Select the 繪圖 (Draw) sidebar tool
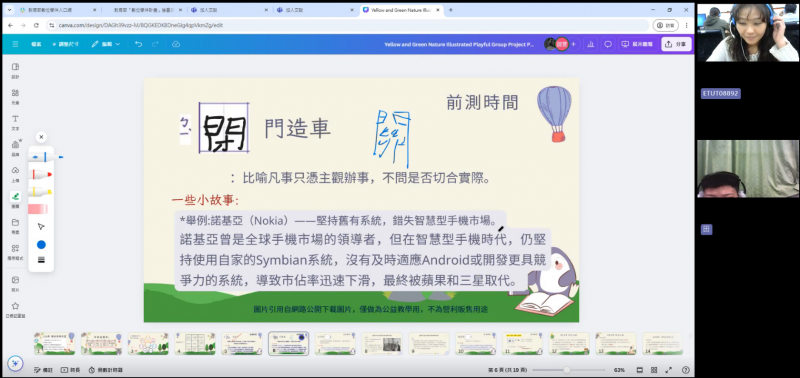This screenshot has height=378, width=800. (15, 200)
